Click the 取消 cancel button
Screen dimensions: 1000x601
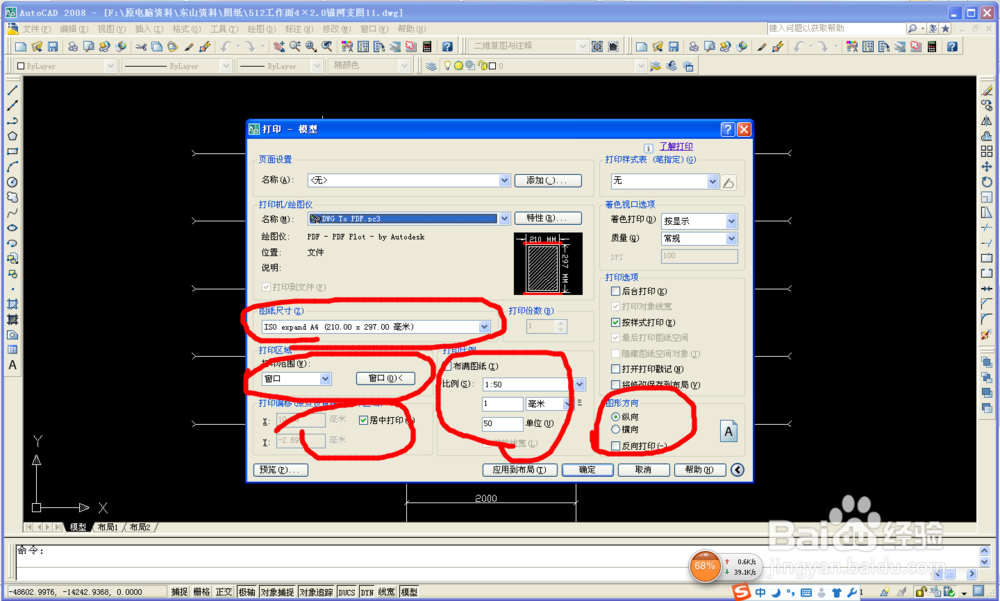pyautogui.click(x=643, y=470)
